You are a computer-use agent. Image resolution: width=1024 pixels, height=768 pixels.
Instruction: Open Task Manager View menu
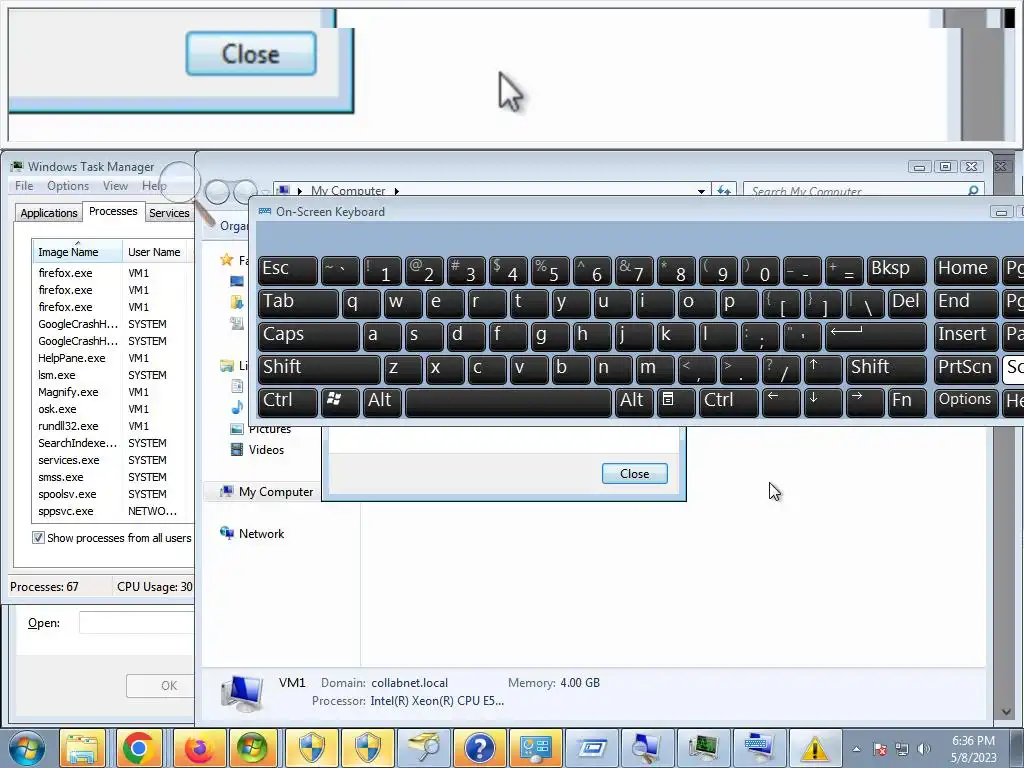click(x=115, y=185)
